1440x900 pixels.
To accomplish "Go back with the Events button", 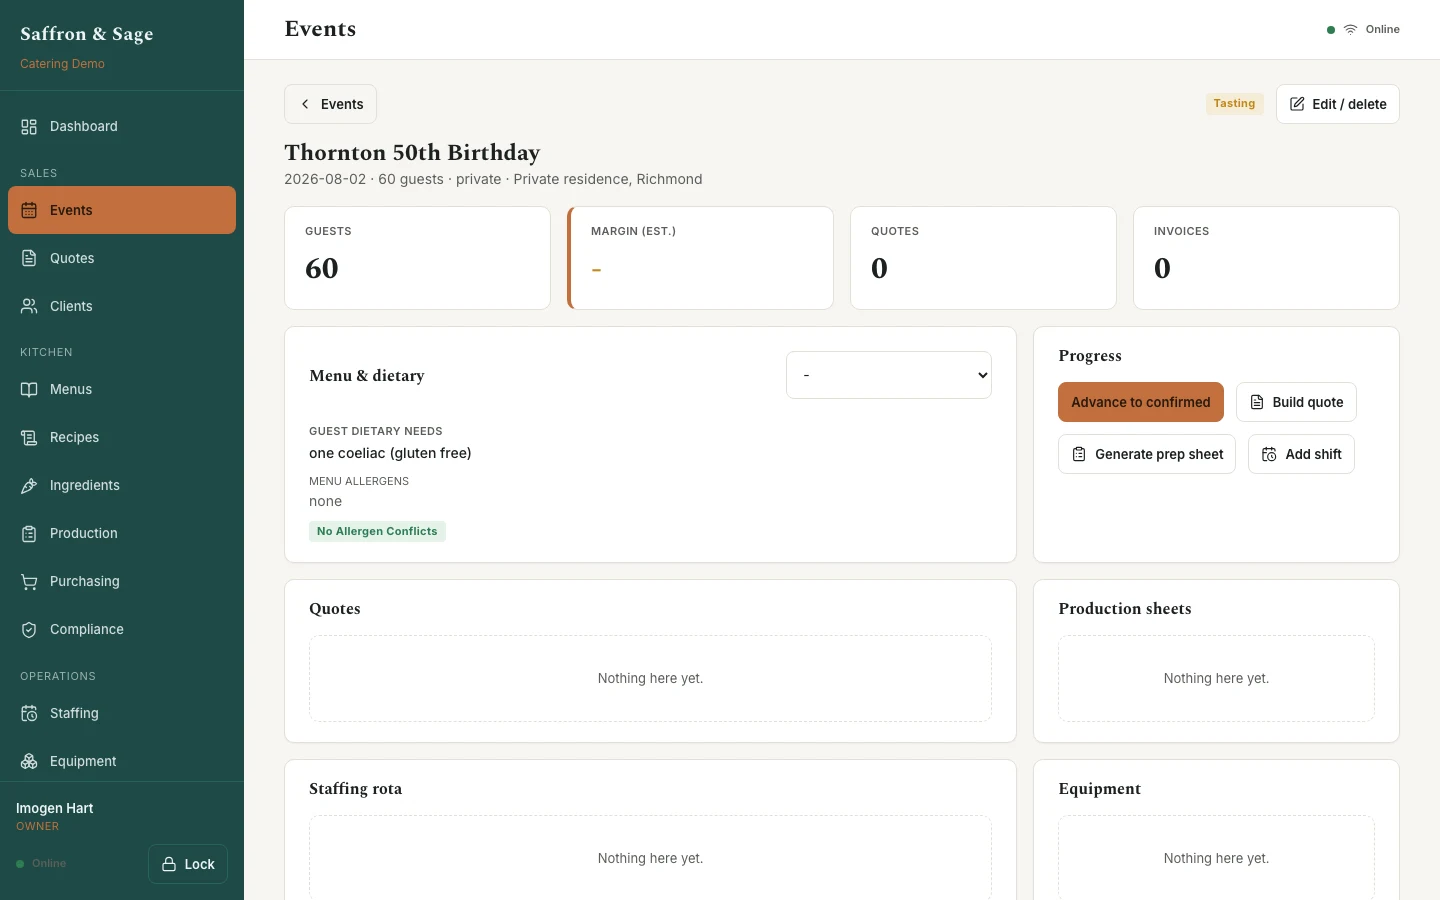I will 330,104.
